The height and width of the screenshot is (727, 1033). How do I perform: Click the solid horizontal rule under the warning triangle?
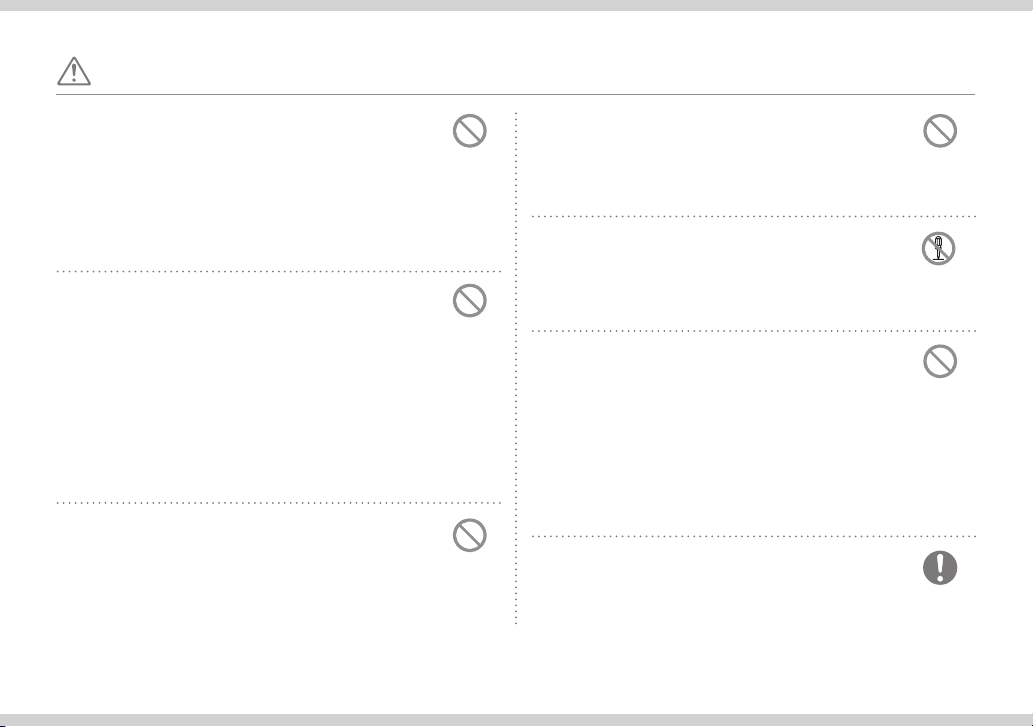coord(515,94)
